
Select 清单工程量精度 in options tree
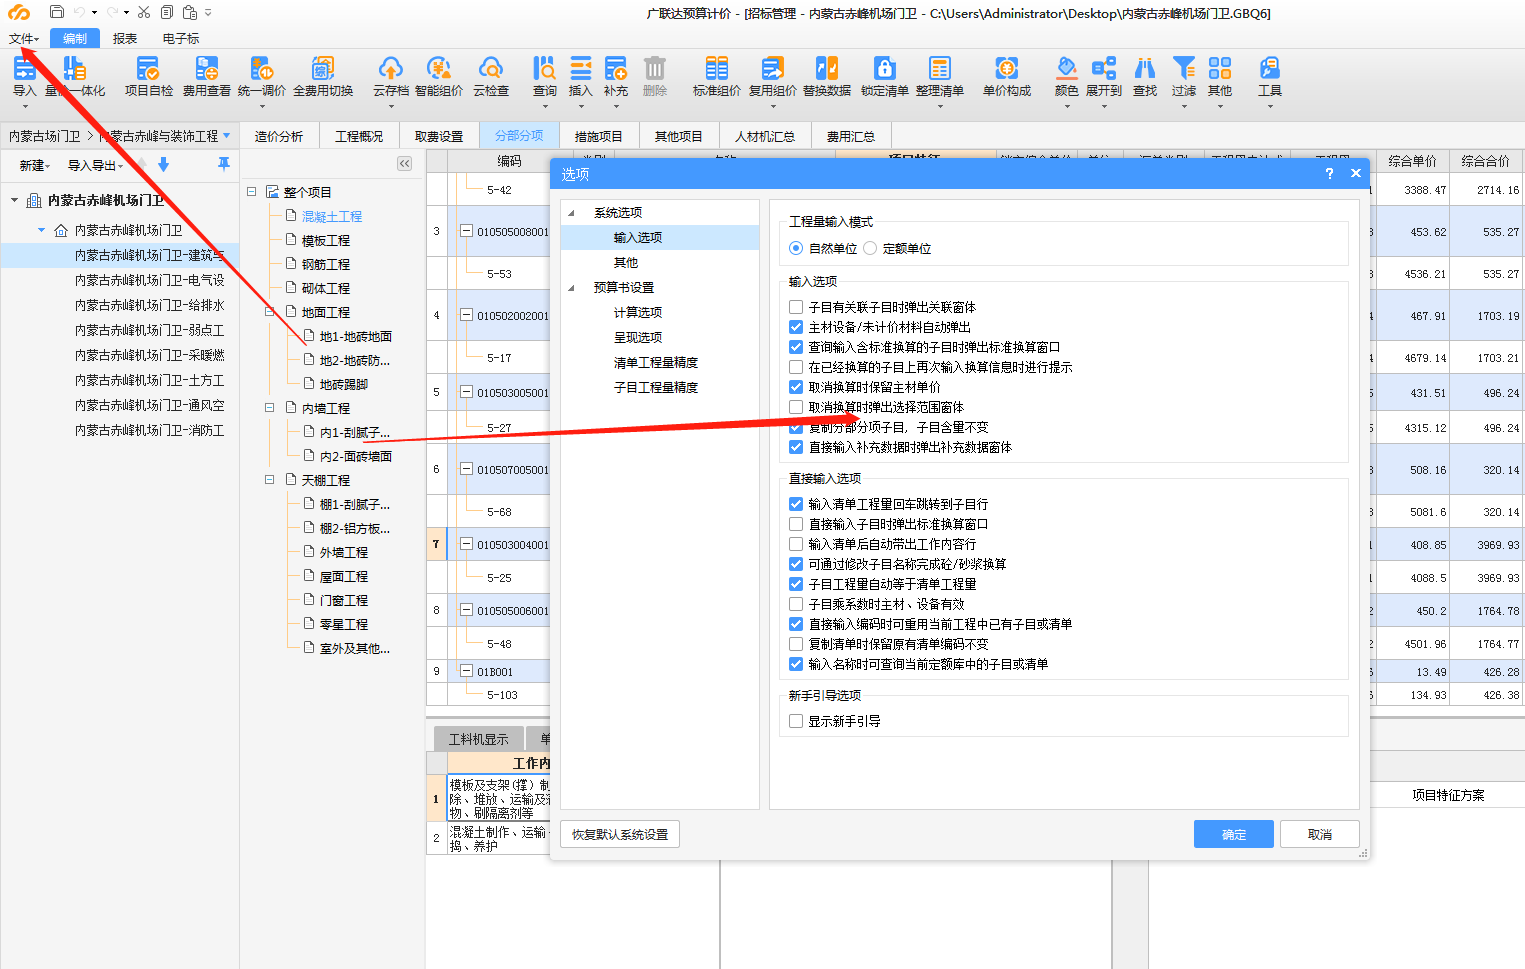coord(656,363)
